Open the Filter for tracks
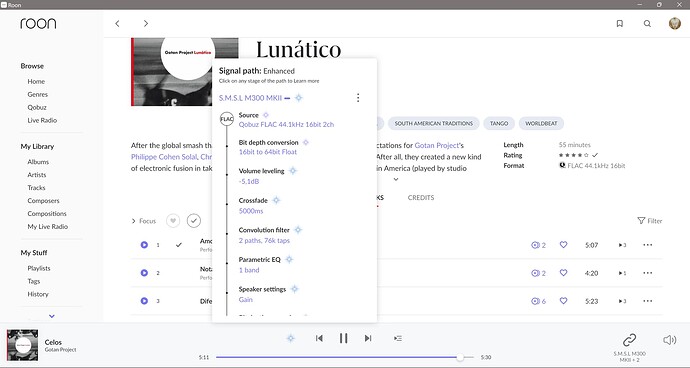 [650, 221]
